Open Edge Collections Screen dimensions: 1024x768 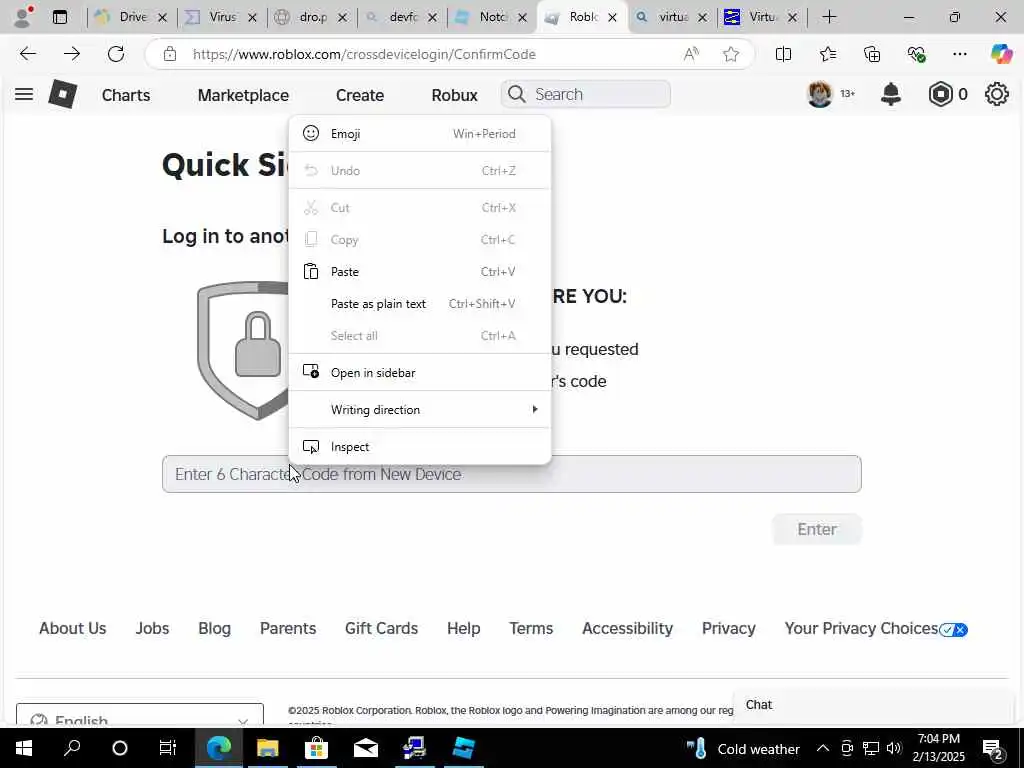pyautogui.click(x=872, y=54)
